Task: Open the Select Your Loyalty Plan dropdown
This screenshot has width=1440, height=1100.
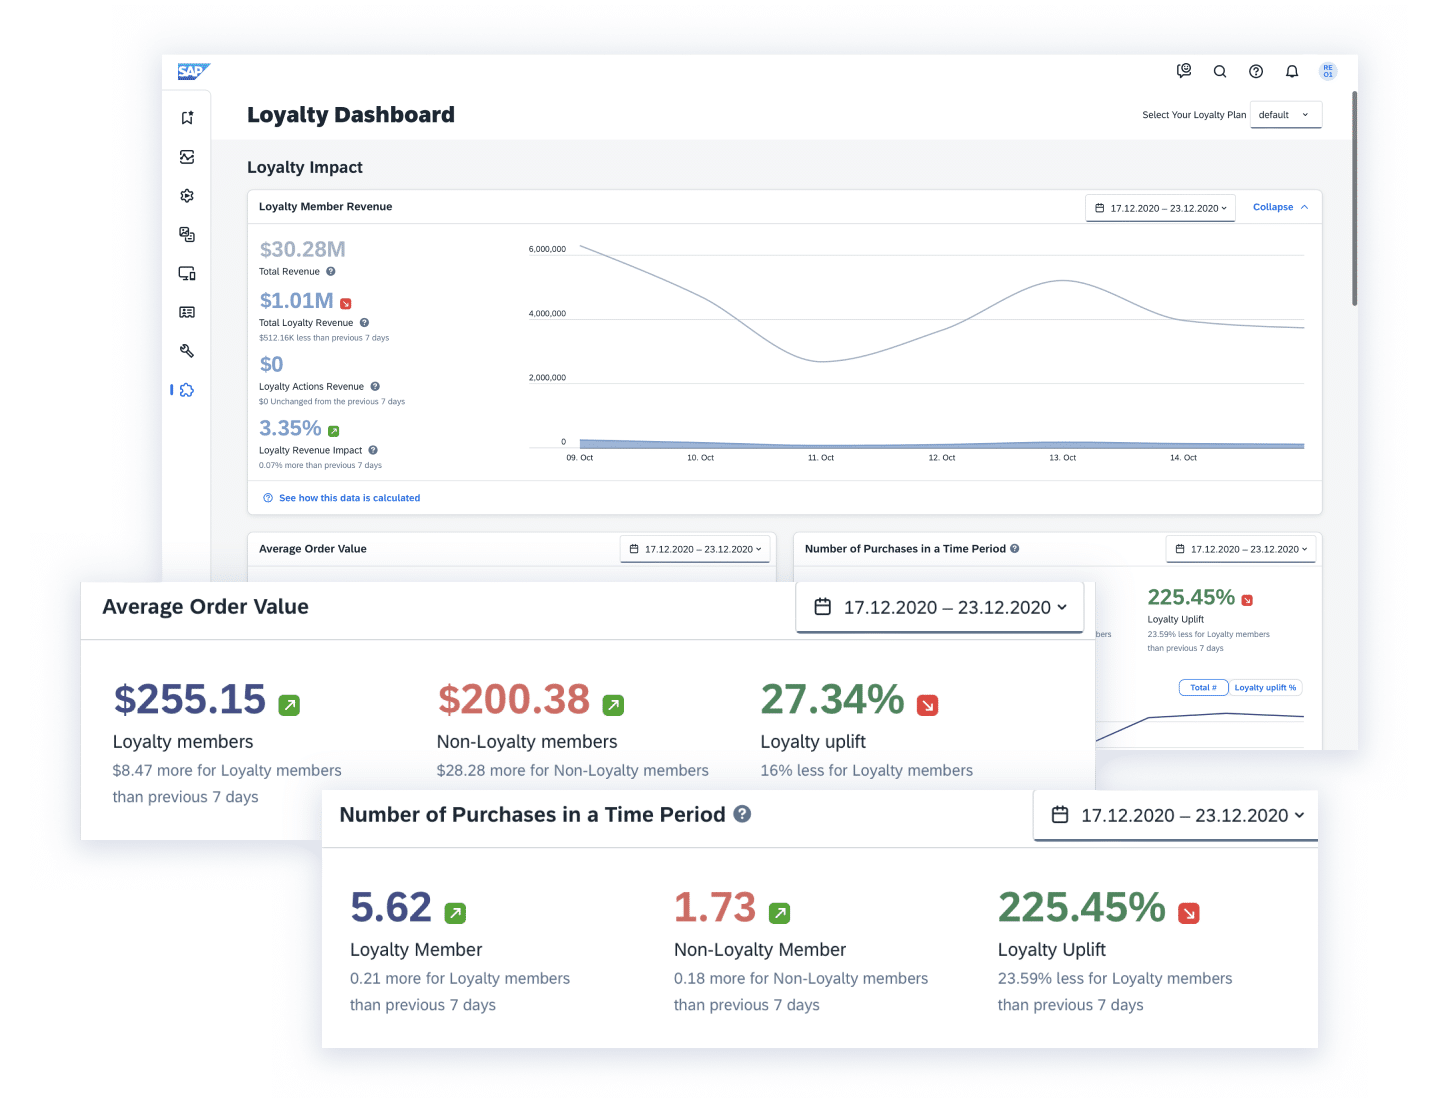Action: click(1285, 115)
